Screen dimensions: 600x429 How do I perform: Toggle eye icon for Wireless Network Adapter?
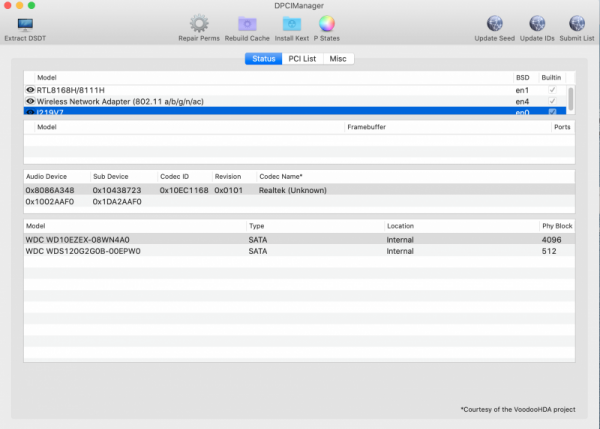click(30, 101)
